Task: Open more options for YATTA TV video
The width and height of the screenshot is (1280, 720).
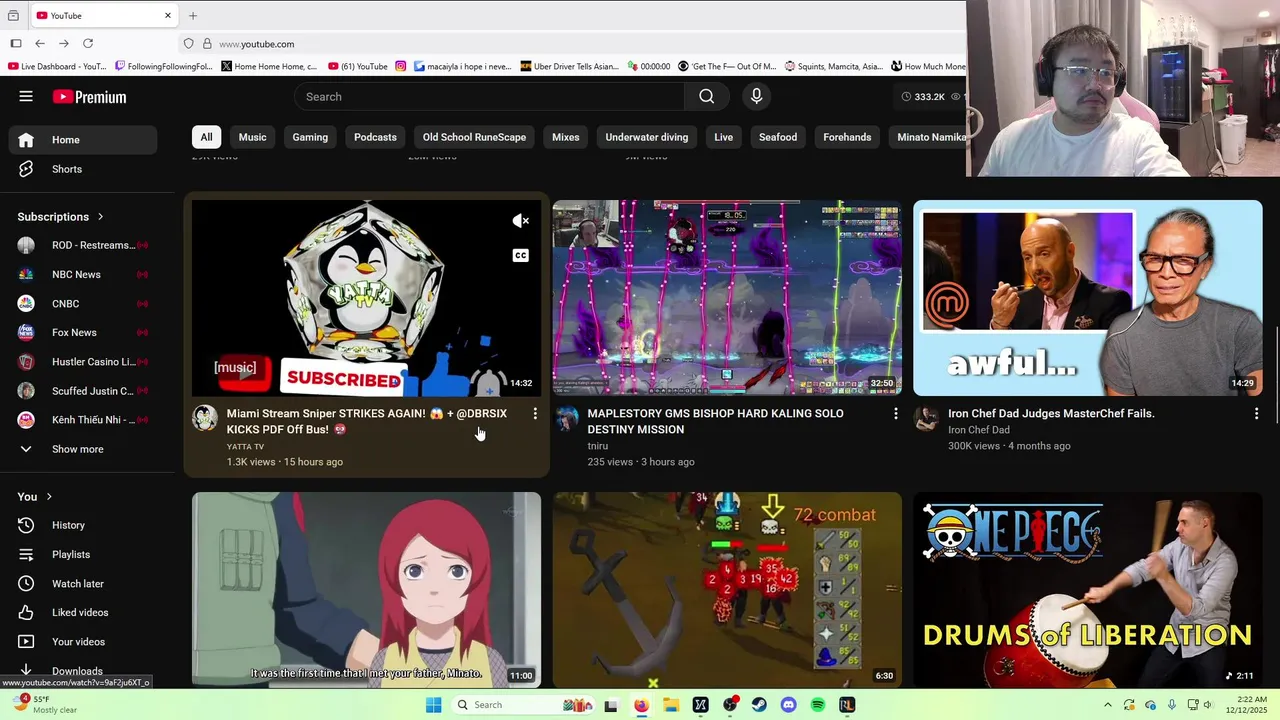Action: pyautogui.click(x=535, y=413)
